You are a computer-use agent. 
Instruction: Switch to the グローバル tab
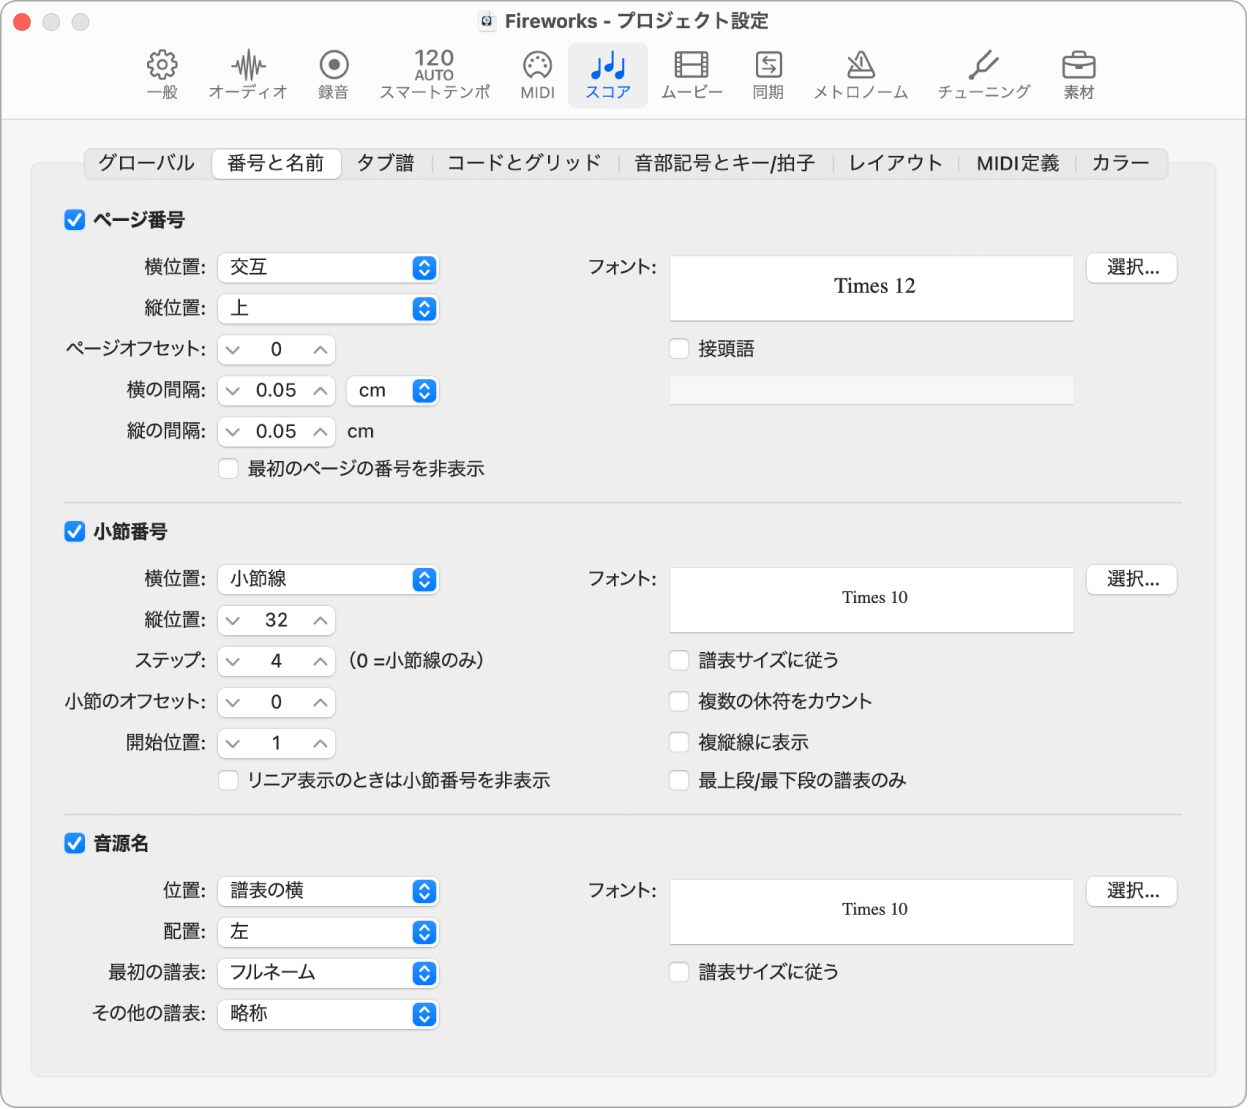[146, 163]
